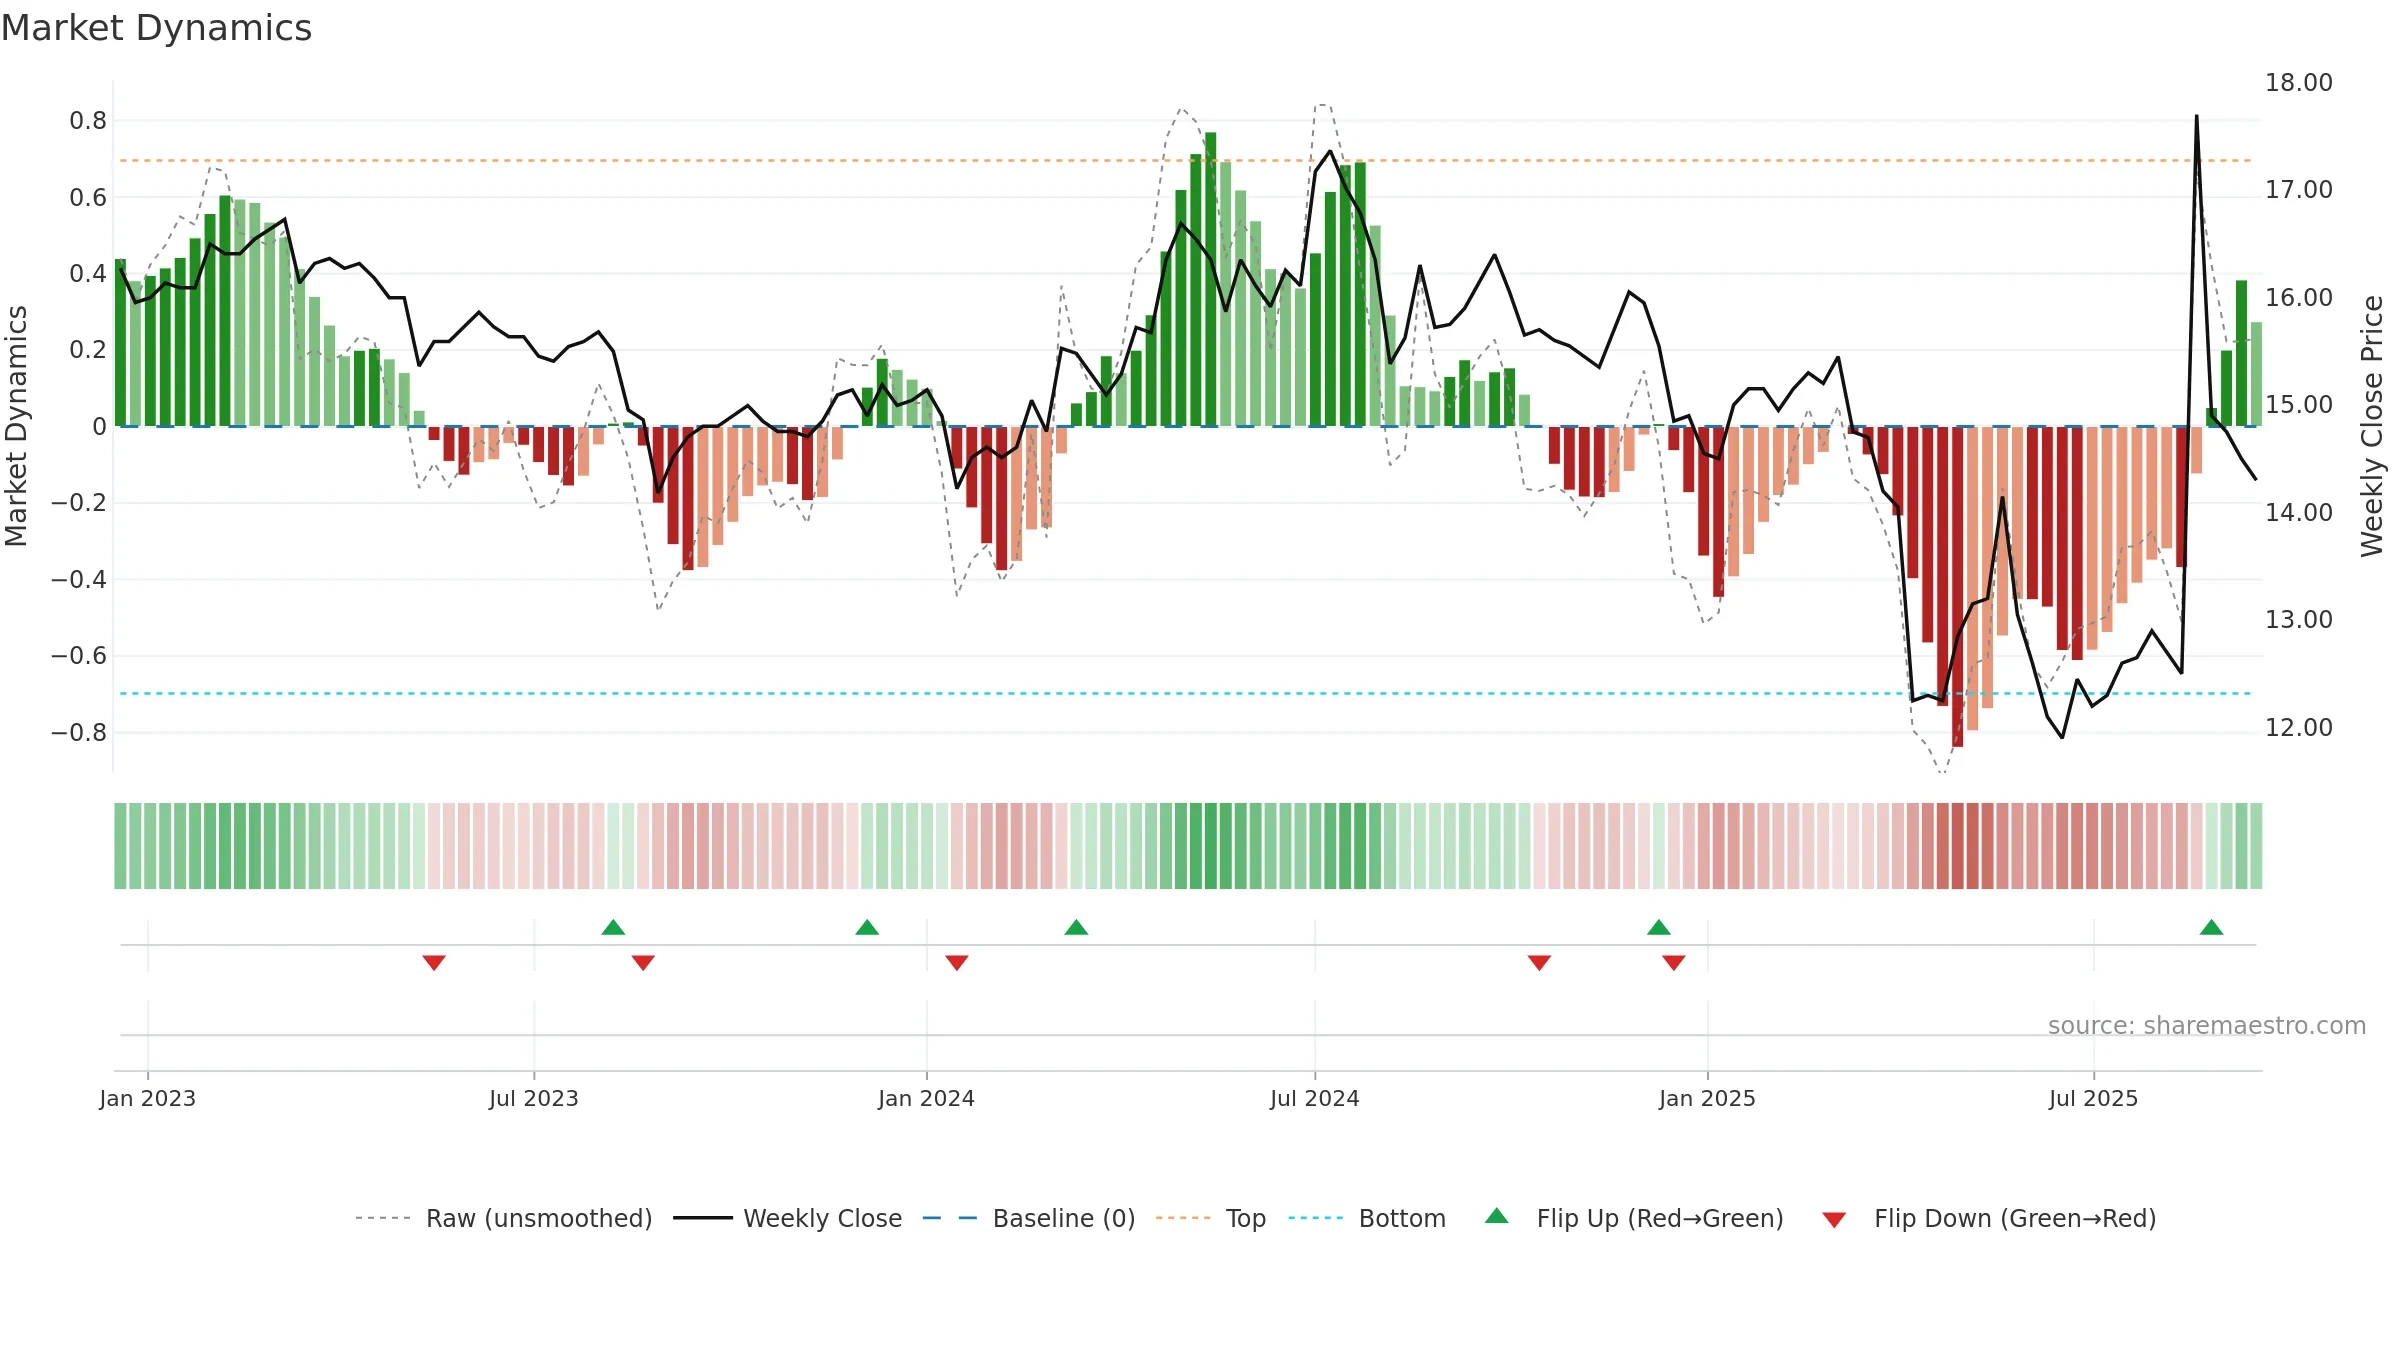Toggle the Baseline (0) legend entry
This screenshot has height=1350, width=2400.
coord(1029,1218)
